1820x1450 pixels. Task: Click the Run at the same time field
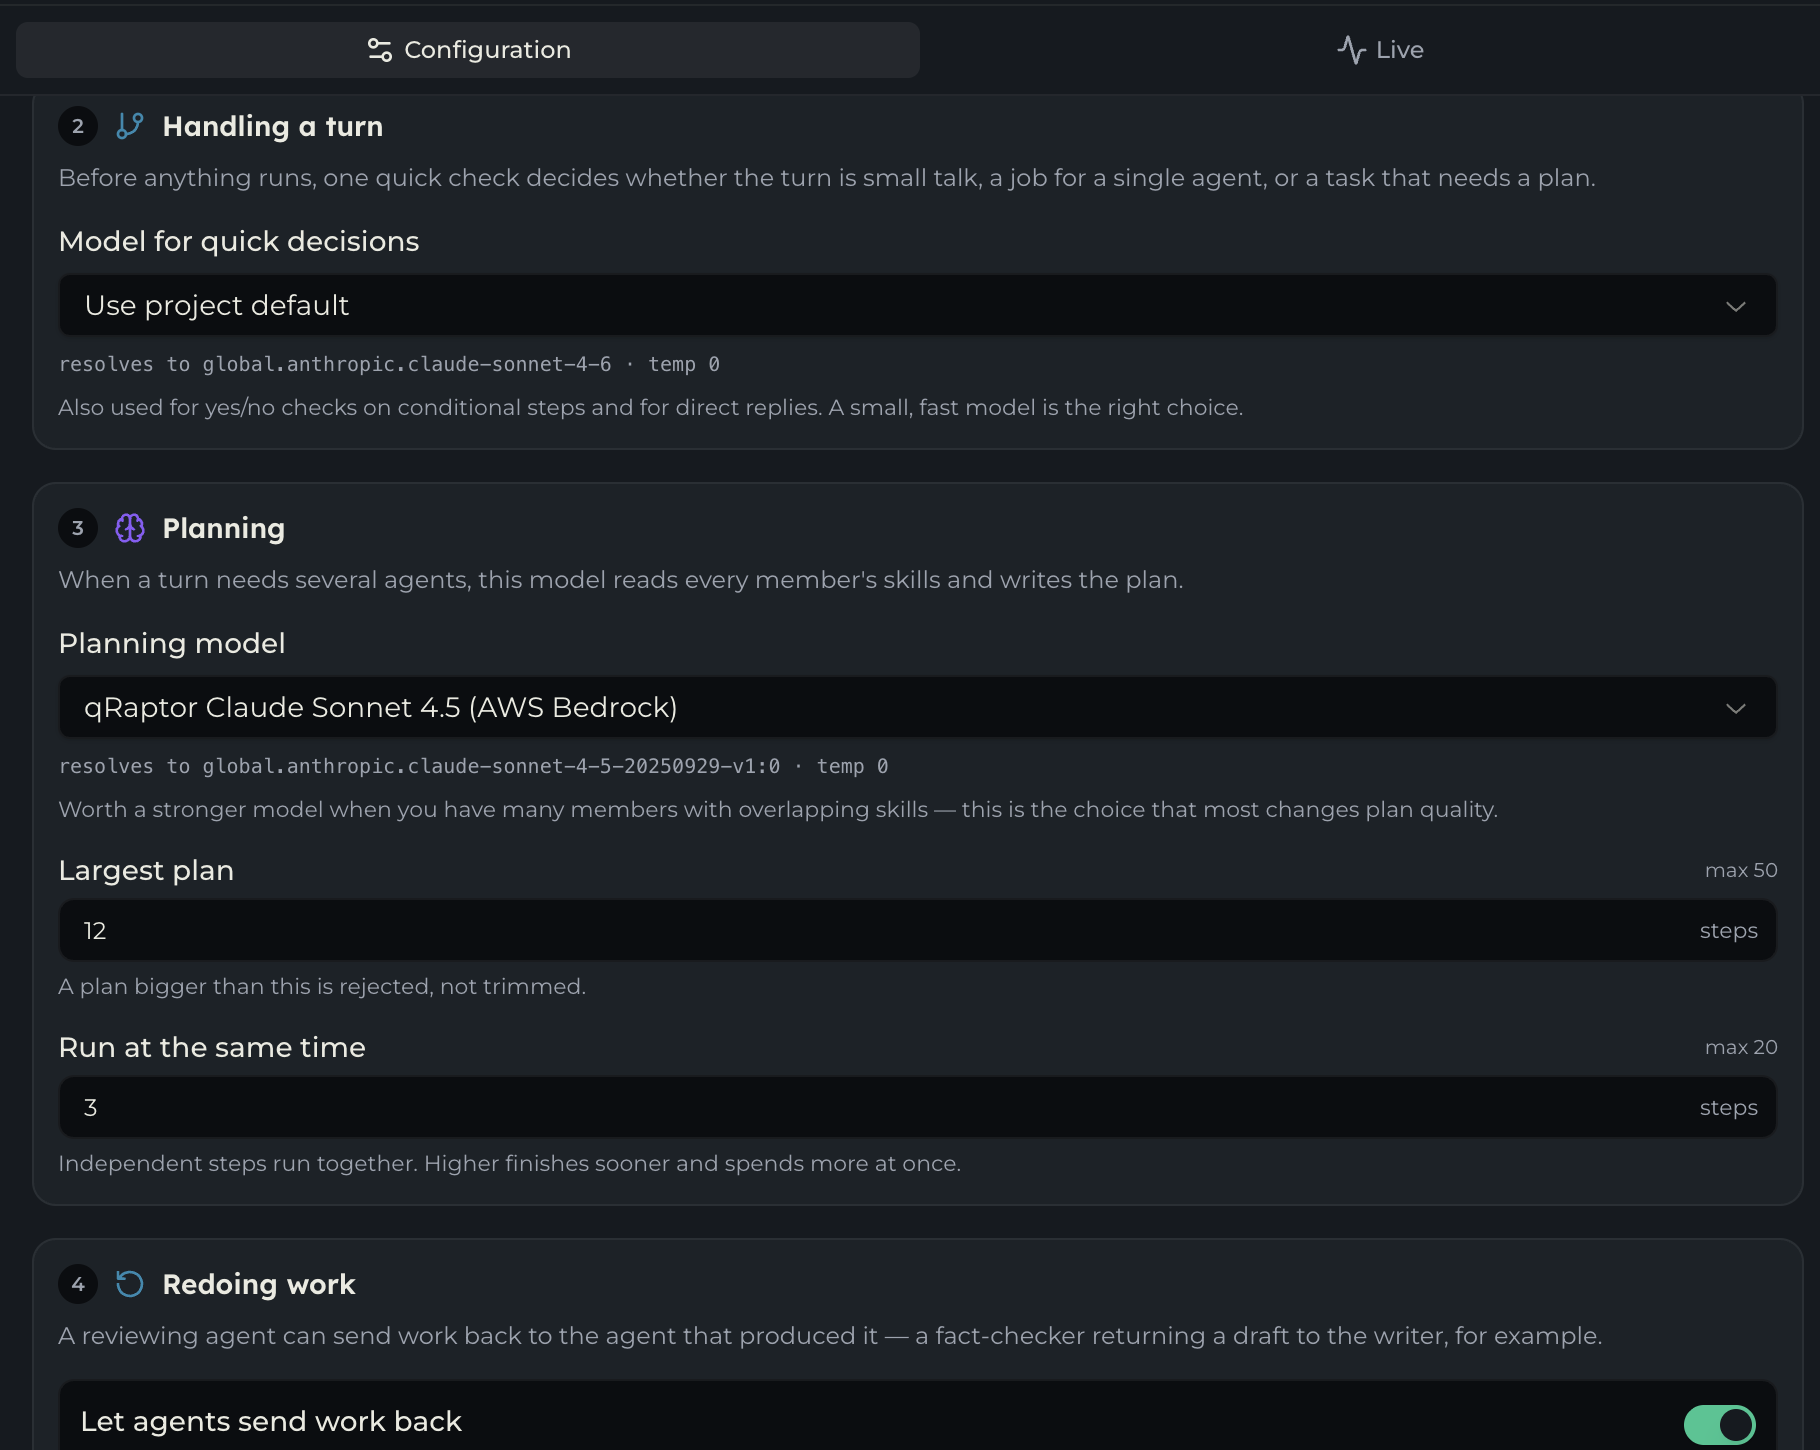tap(917, 1107)
